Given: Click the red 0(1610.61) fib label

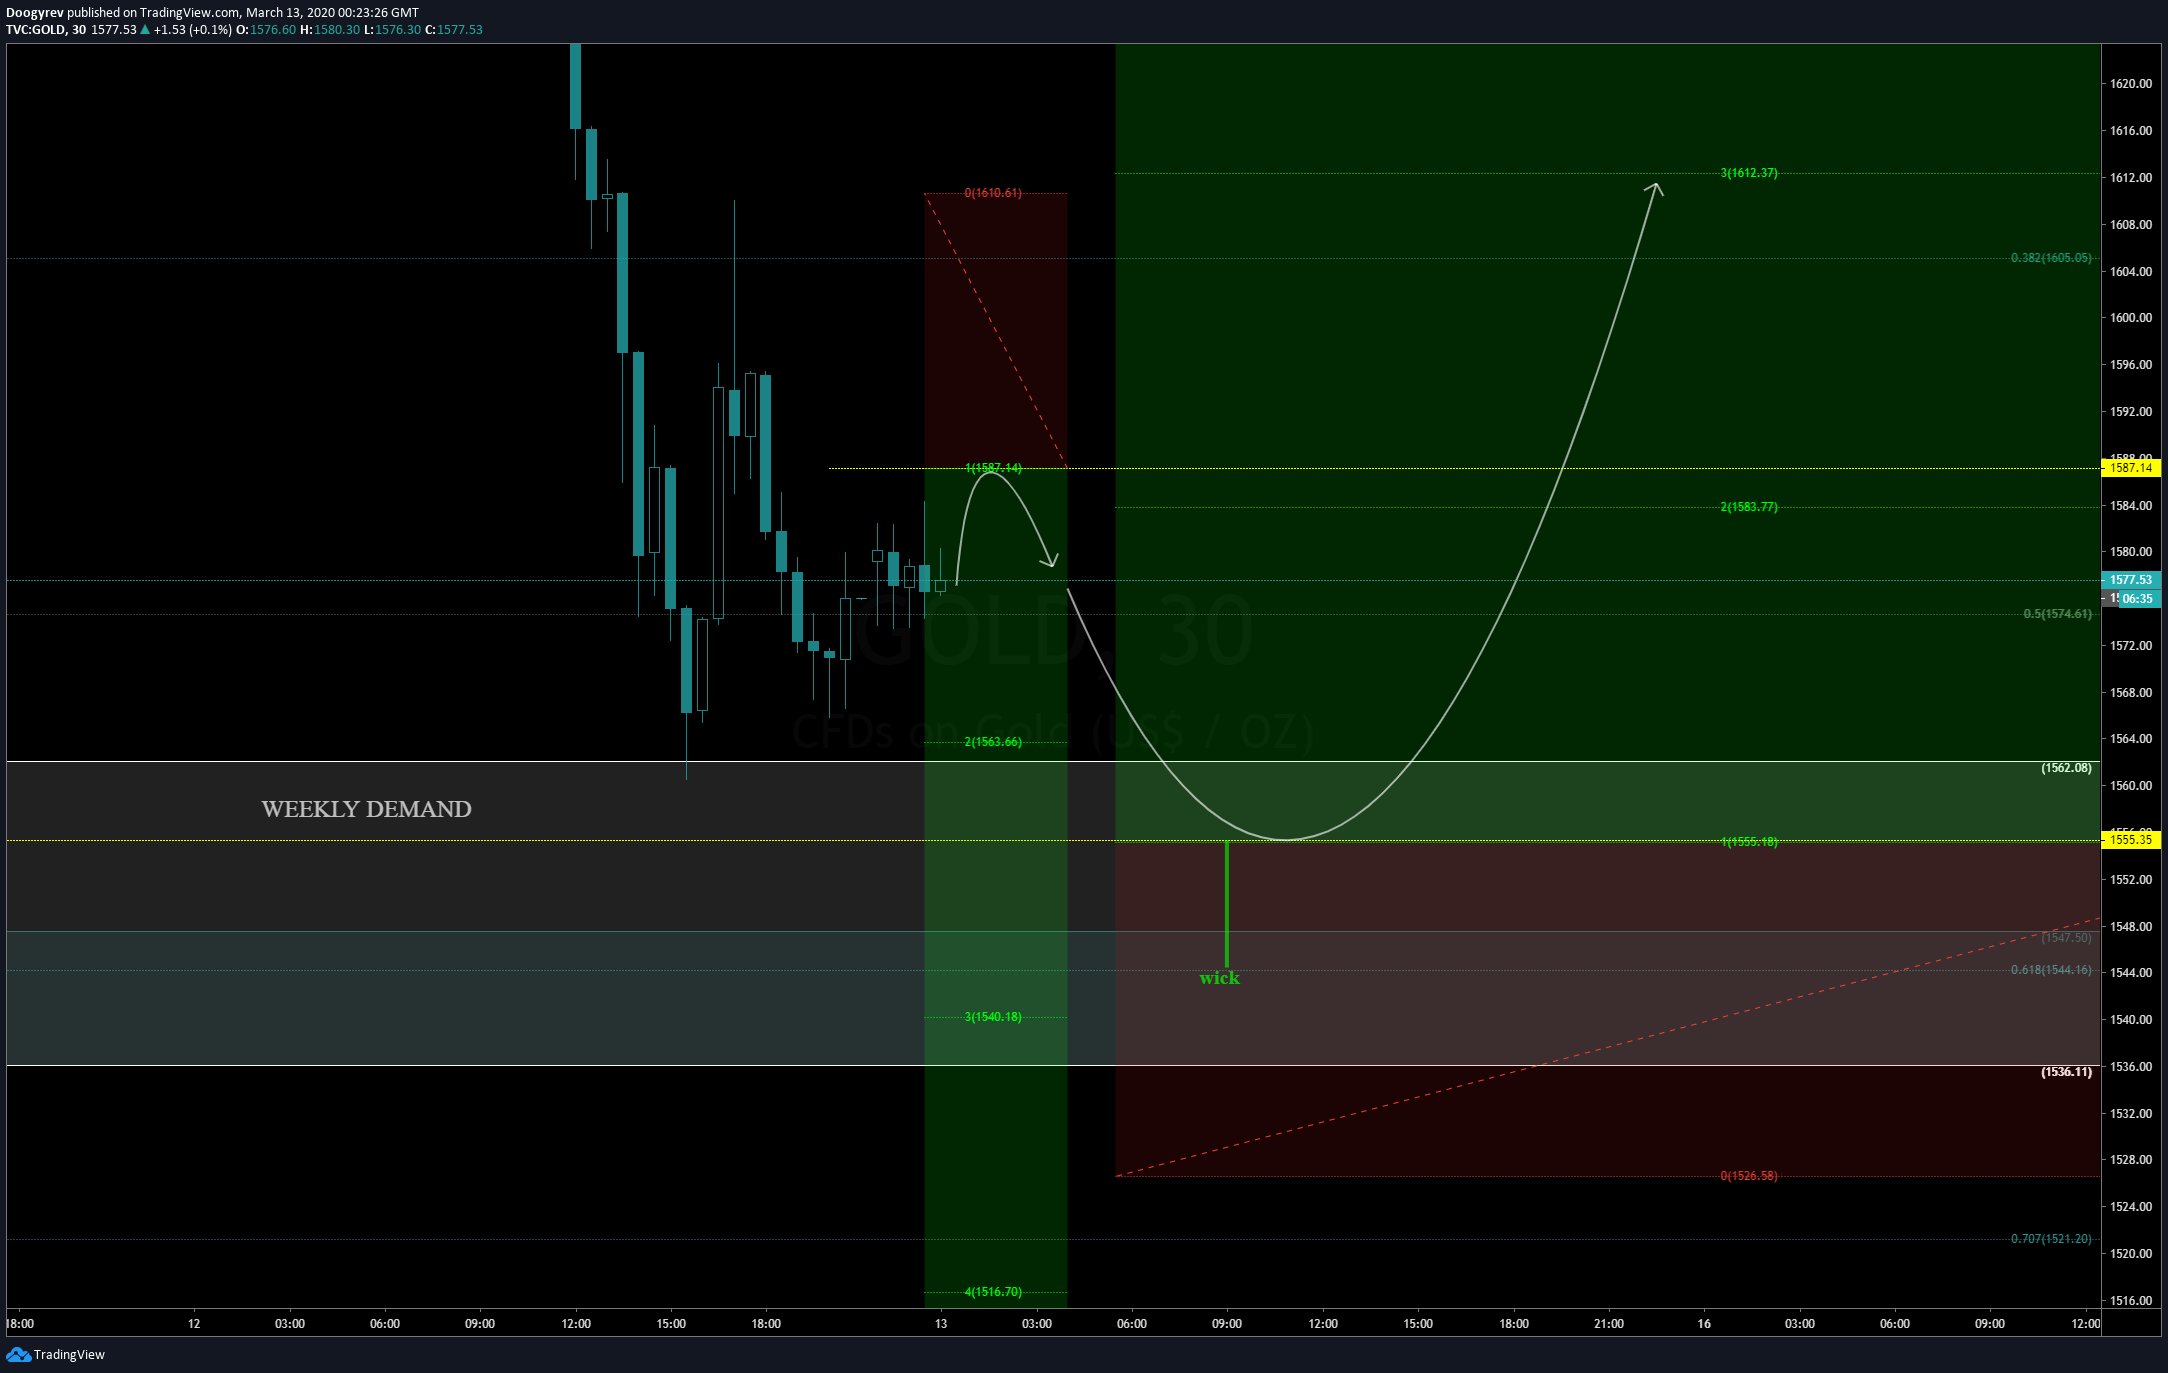Looking at the screenshot, I should [x=993, y=193].
